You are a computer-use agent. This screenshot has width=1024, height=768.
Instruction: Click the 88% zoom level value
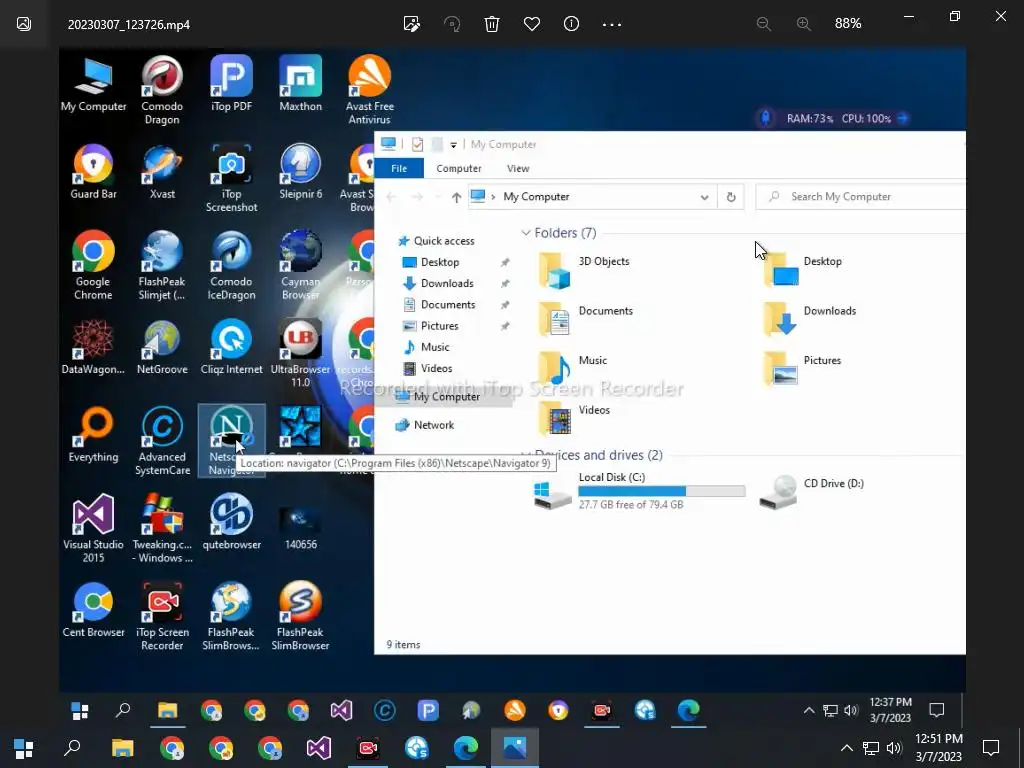click(848, 24)
